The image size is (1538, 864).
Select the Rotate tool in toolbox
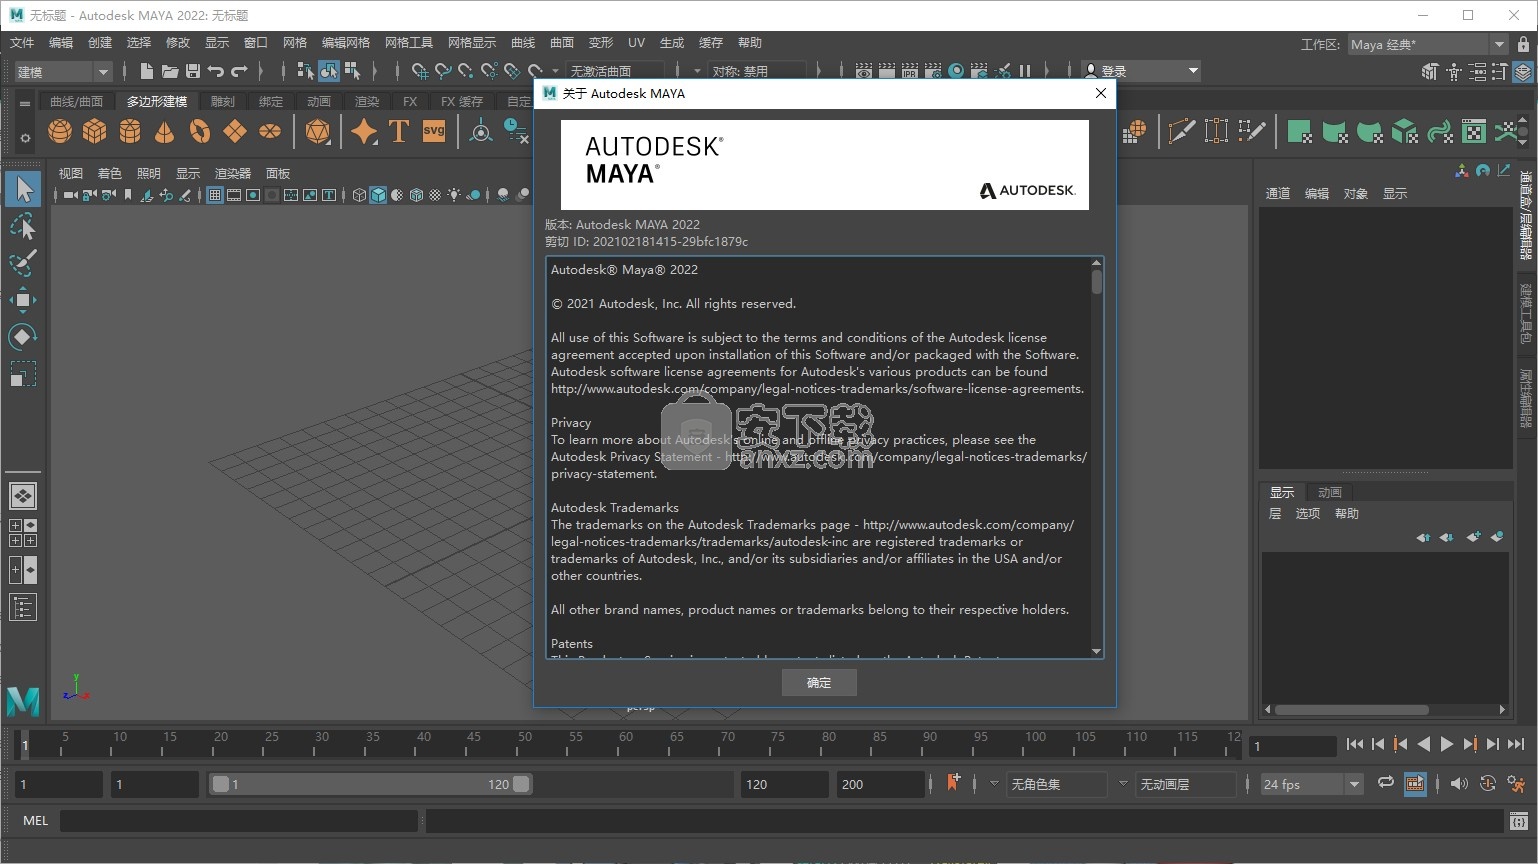coord(23,337)
